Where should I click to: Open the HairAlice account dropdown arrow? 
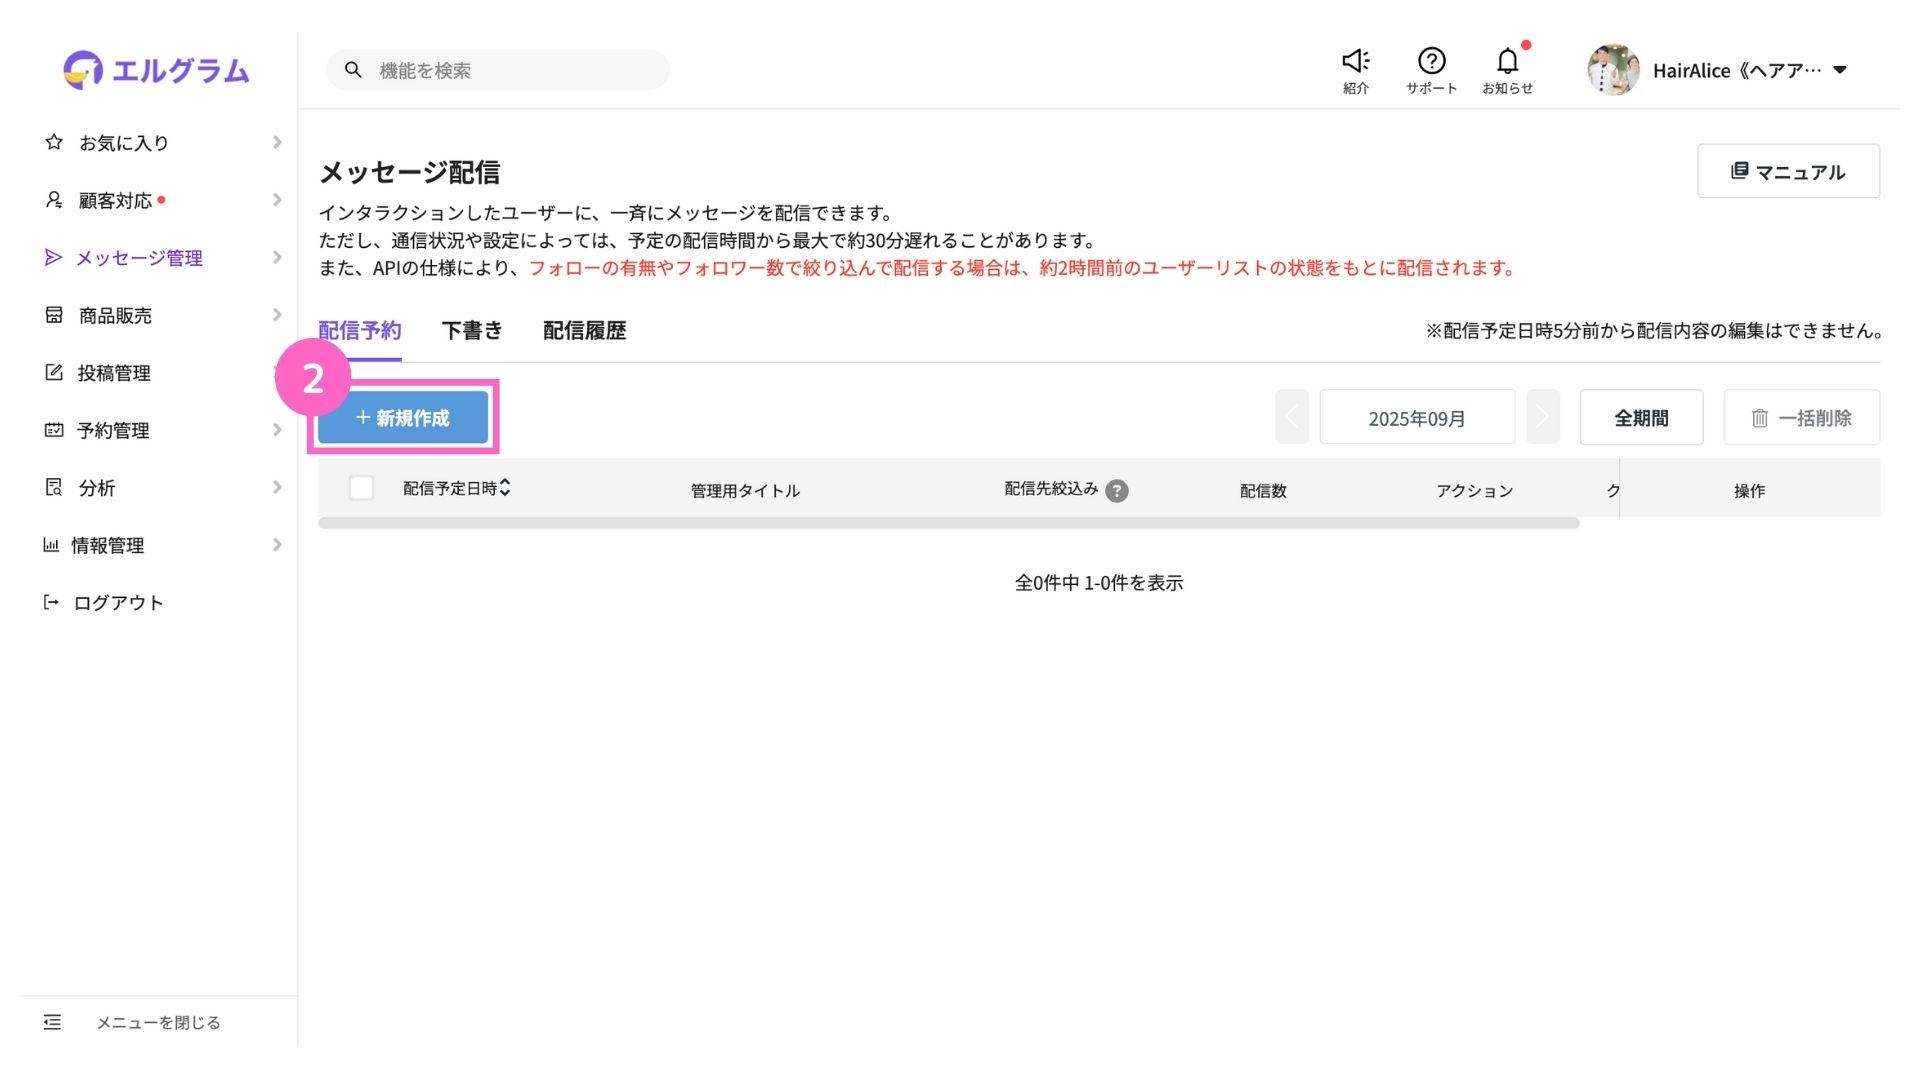point(1840,70)
